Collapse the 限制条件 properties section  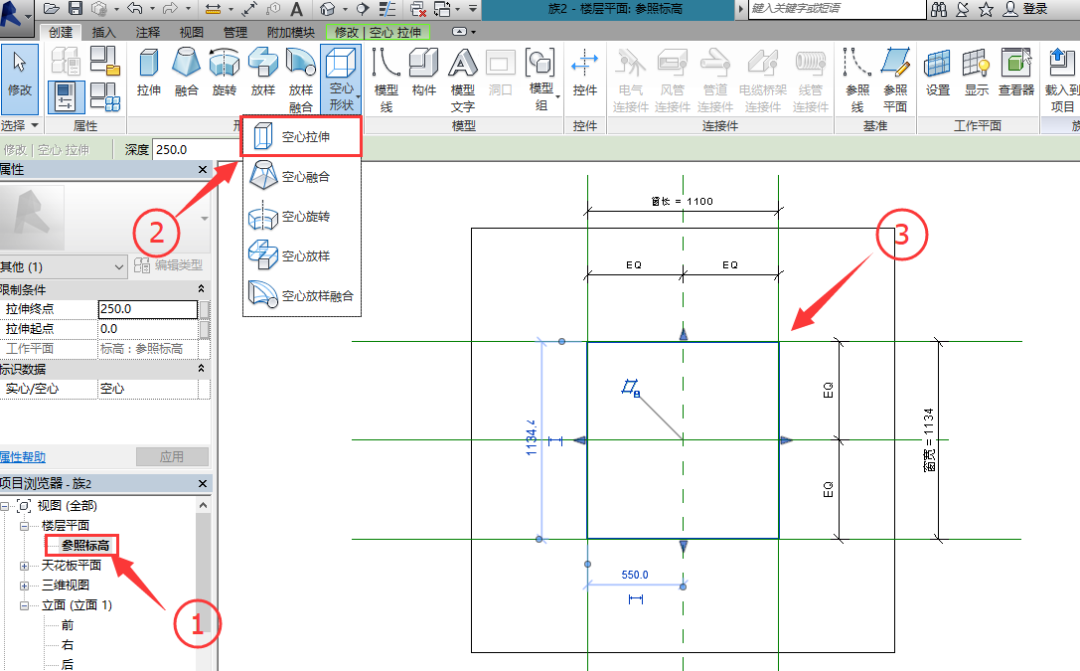point(201,289)
